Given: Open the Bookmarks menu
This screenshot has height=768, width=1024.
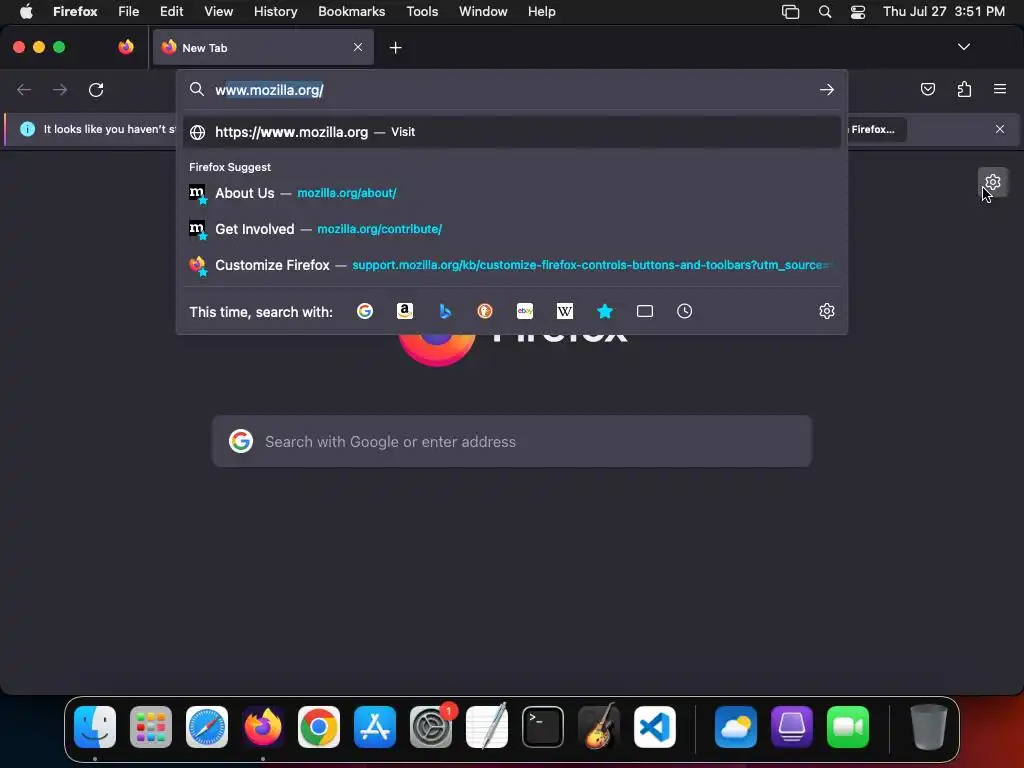Looking at the screenshot, I should tap(351, 11).
